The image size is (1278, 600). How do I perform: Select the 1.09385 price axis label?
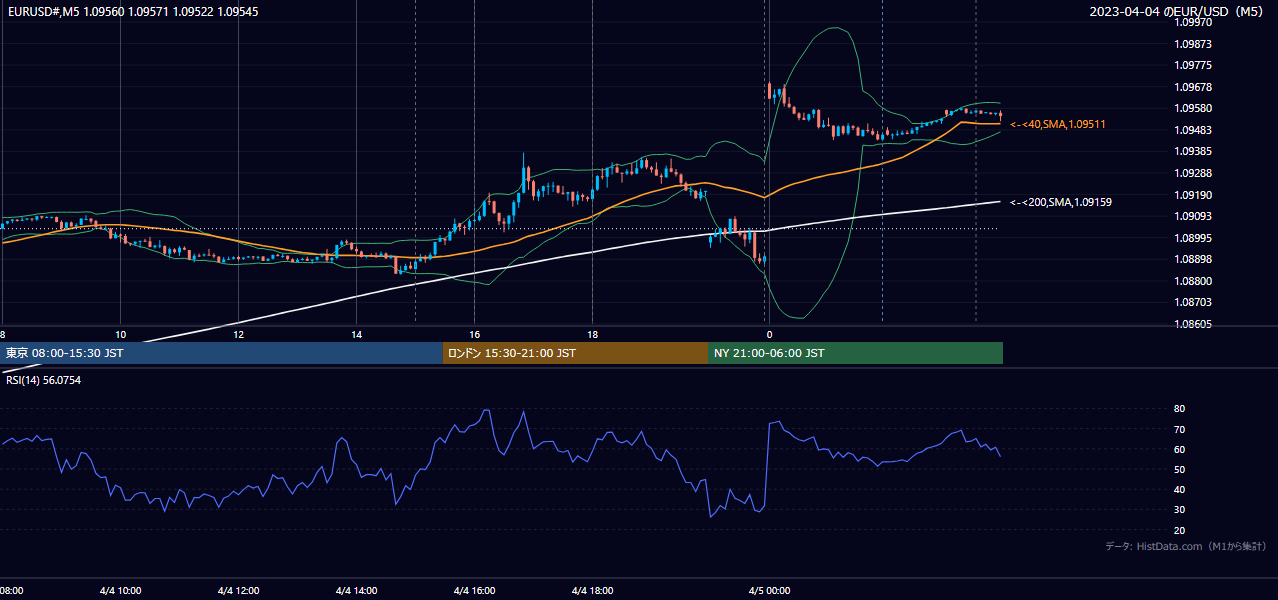point(1192,152)
